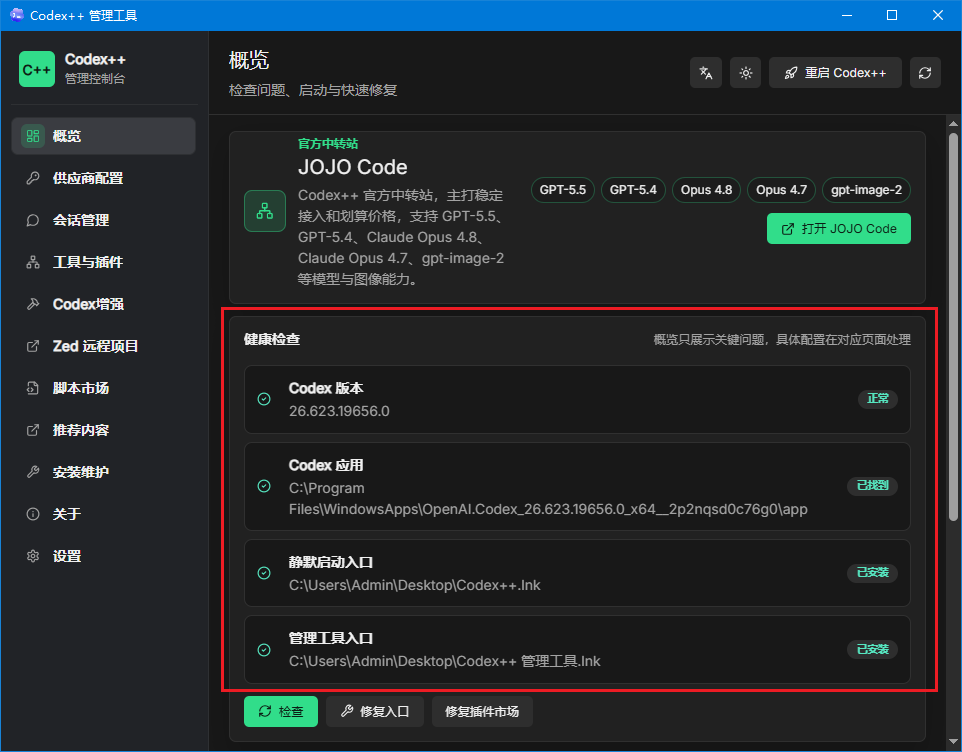Click the hammer icon beside Codex增强
This screenshot has width=962, height=752.
(x=33, y=304)
